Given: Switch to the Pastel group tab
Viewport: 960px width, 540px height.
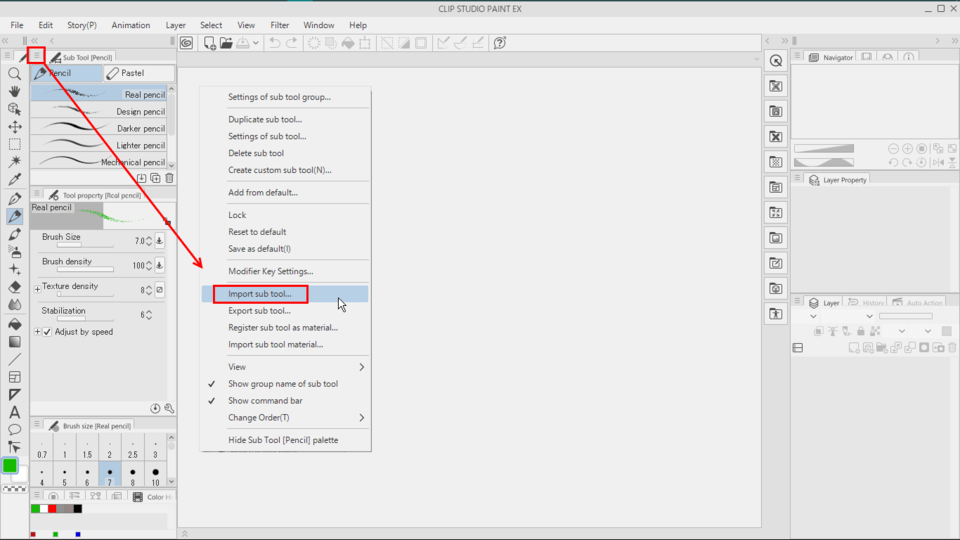Looking at the screenshot, I should point(138,73).
